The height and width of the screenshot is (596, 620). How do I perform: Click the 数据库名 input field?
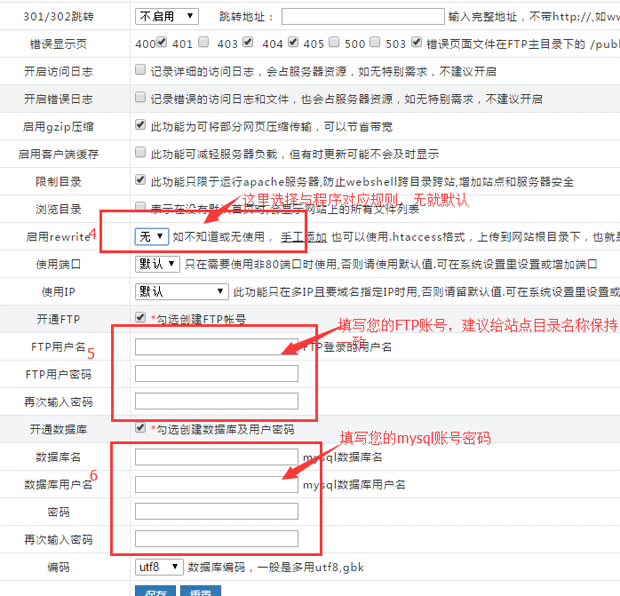216,457
